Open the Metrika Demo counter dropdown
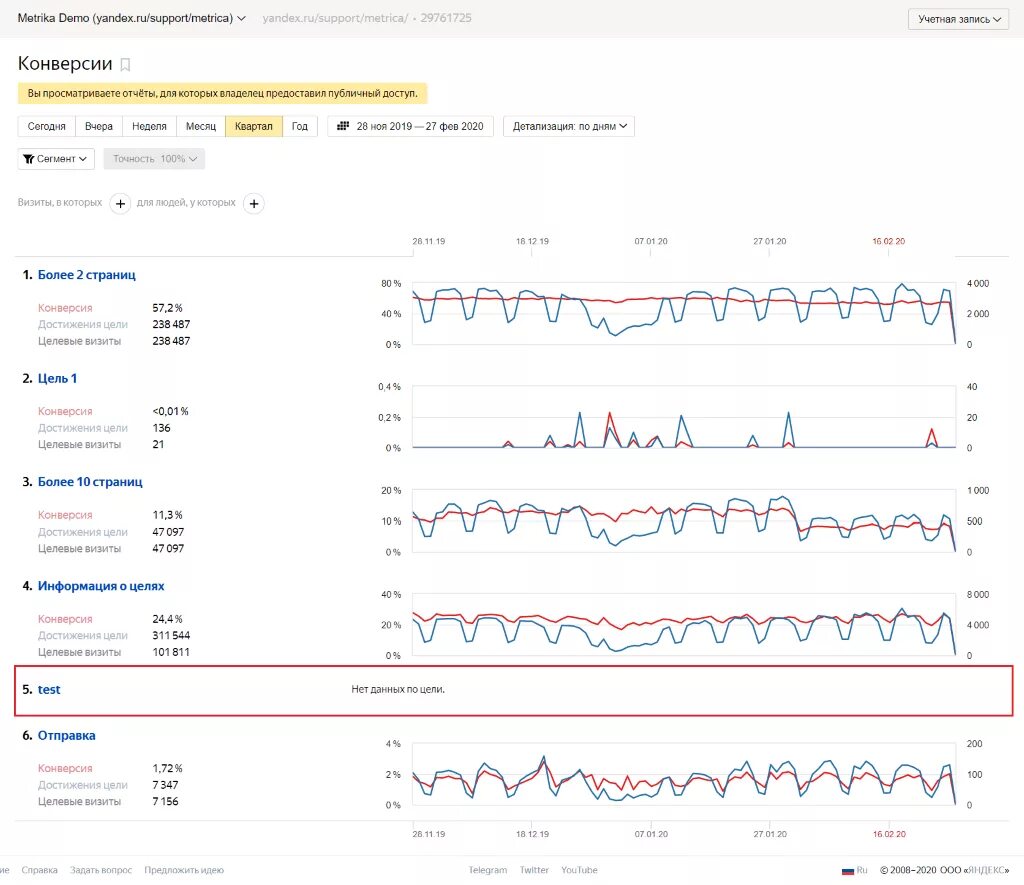This screenshot has height=885, width=1024. point(131,18)
